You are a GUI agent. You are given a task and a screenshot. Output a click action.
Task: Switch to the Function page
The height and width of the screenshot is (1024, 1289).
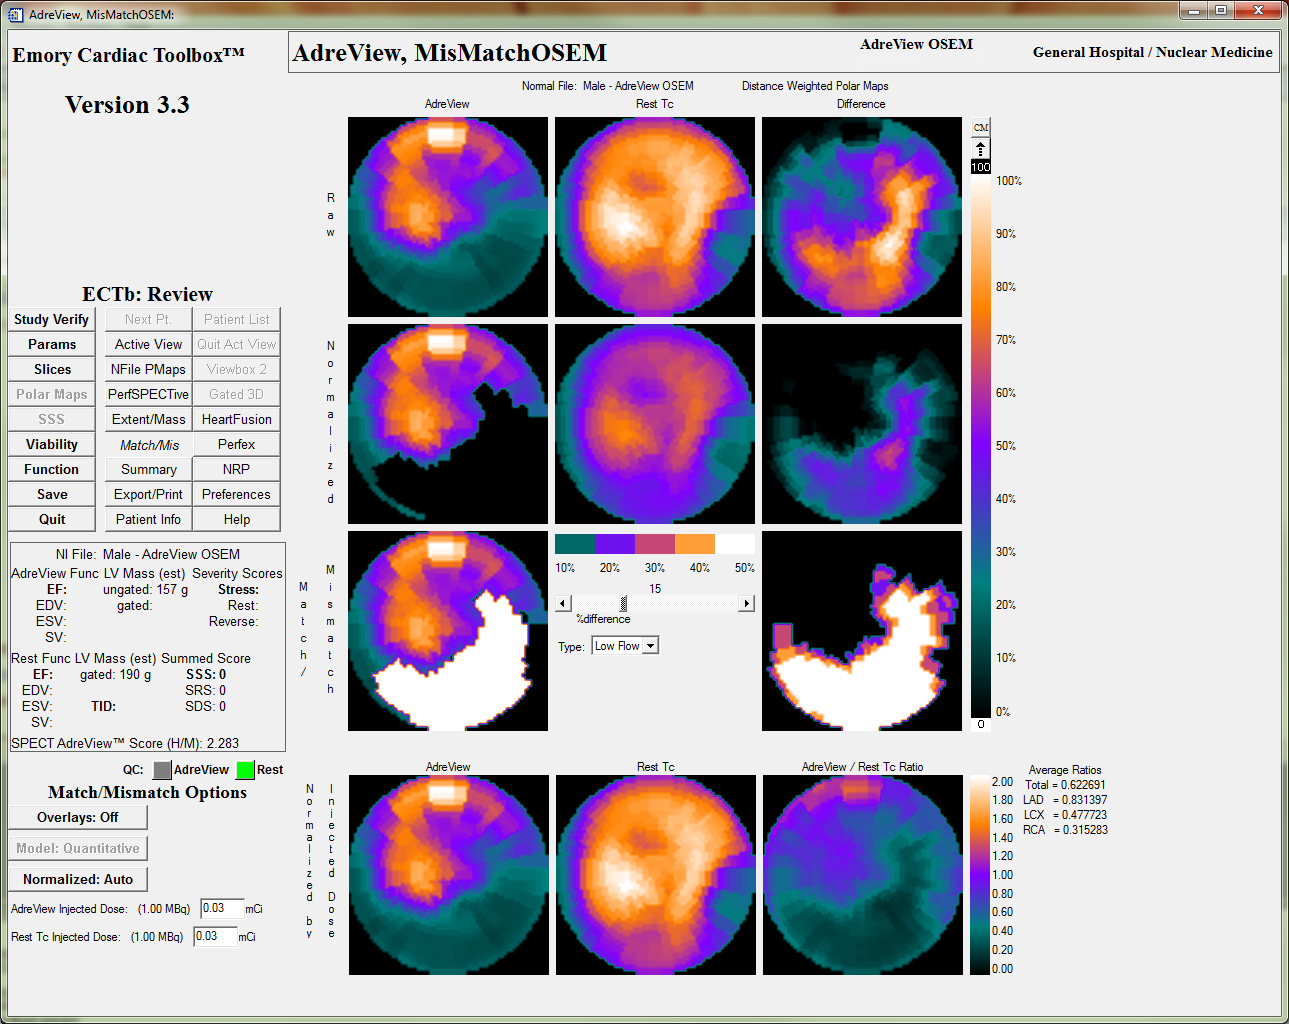(52, 469)
